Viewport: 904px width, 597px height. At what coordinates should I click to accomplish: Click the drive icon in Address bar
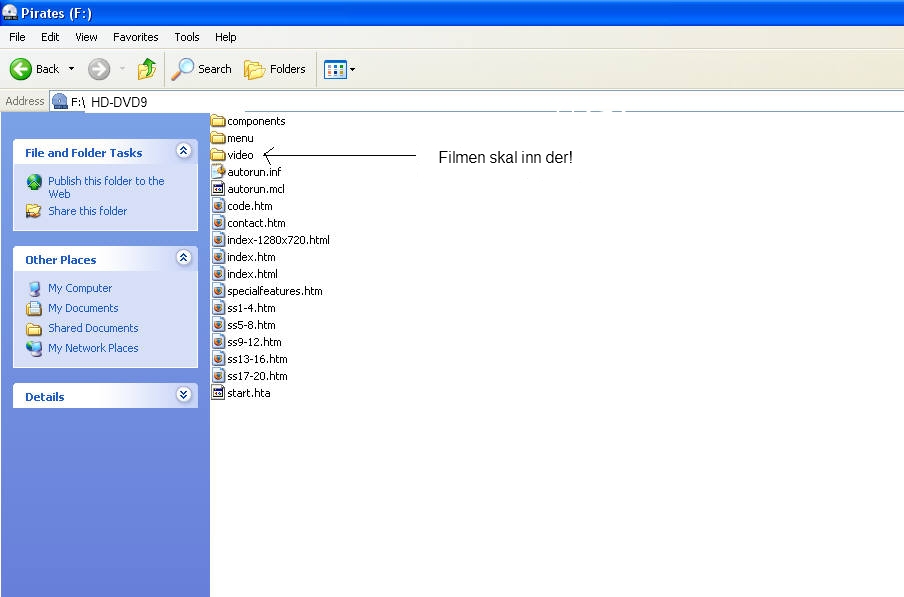click(x=59, y=101)
